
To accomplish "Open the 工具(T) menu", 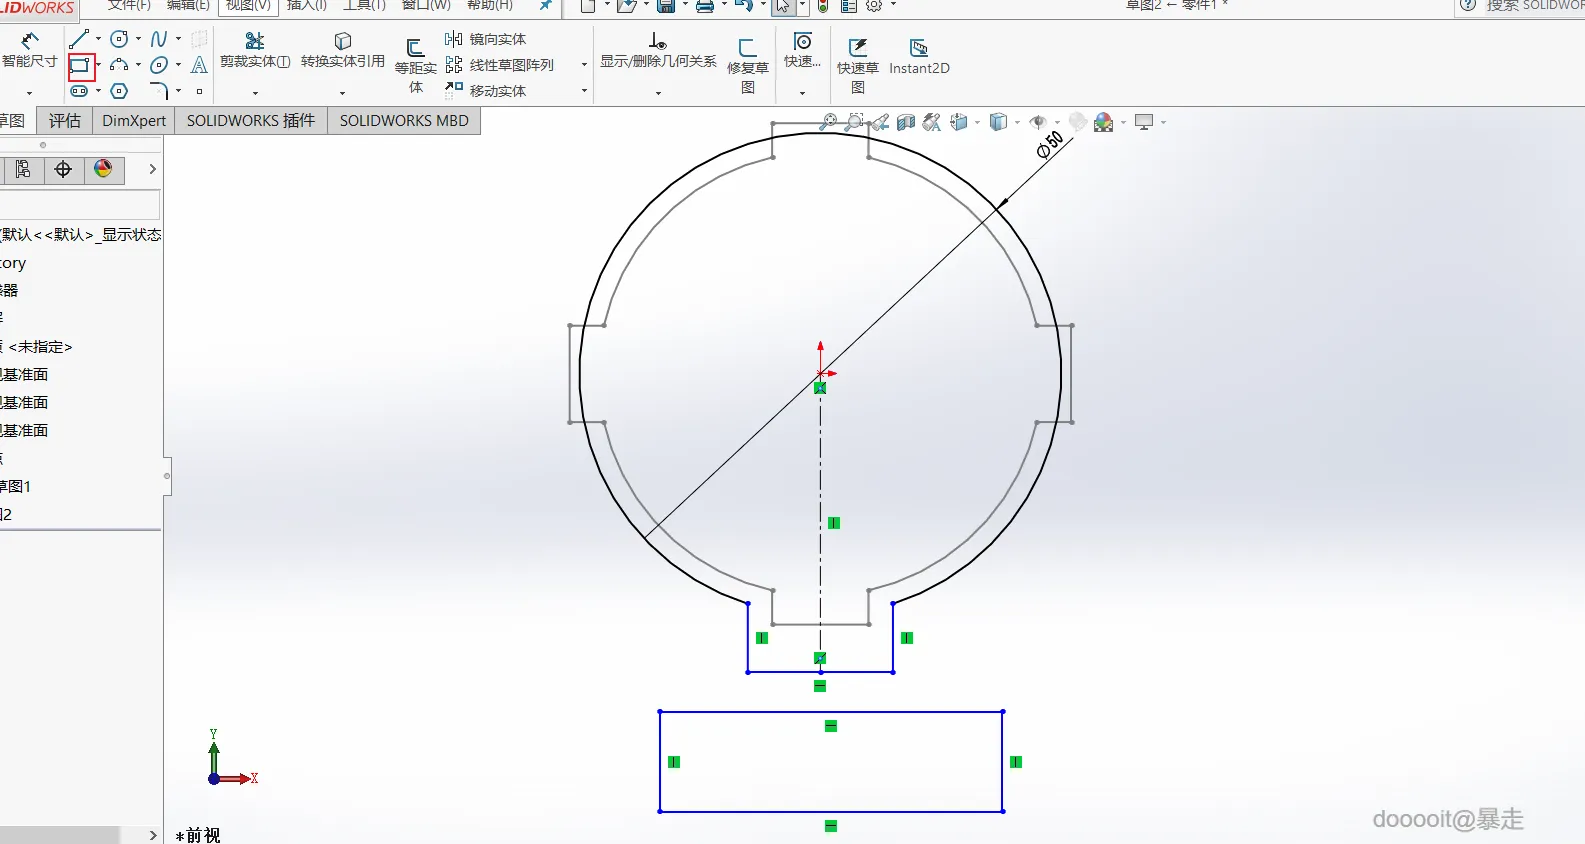I will pyautogui.click(x=364, y=5).
